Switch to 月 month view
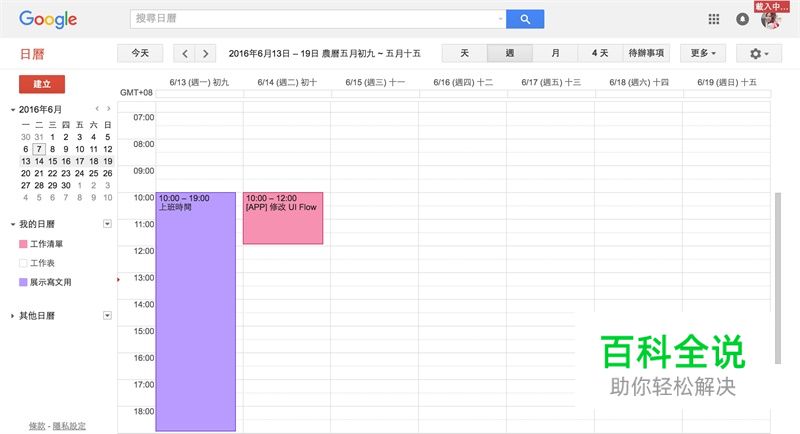 pos(555,54)
